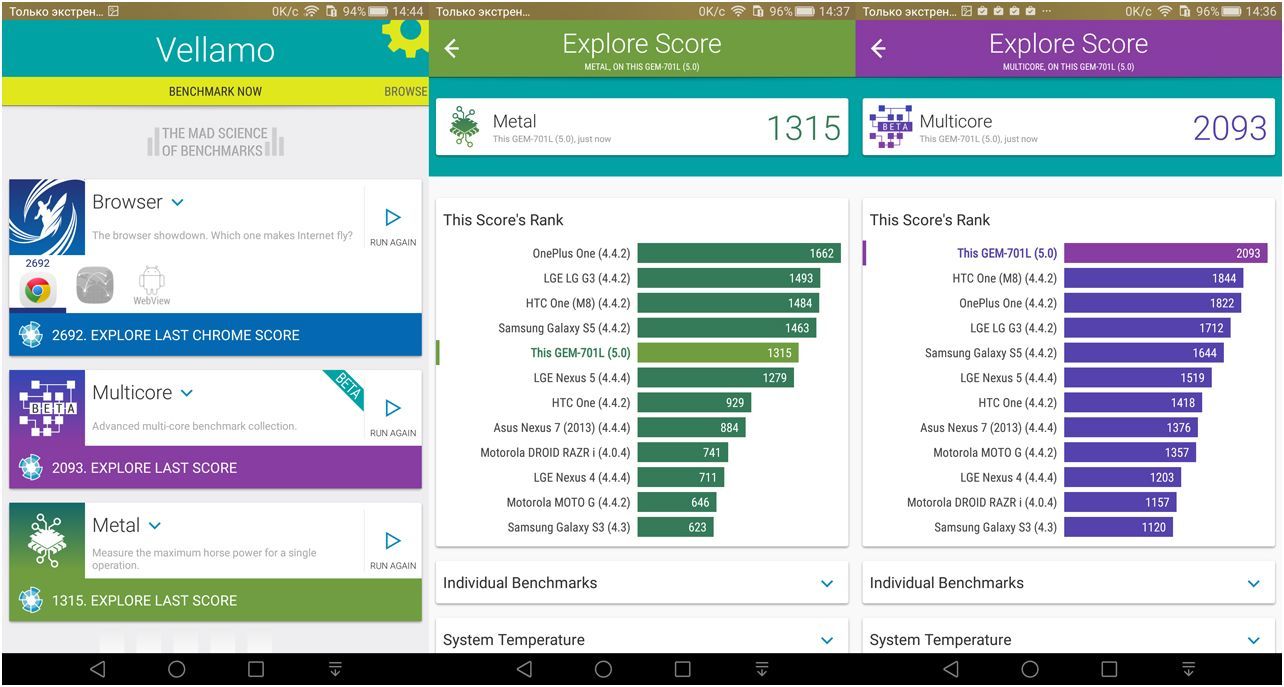This screenshot has height=687, width=1284.
Task: Explore last Chrome score 2692
Action: (x=215, y=335)
